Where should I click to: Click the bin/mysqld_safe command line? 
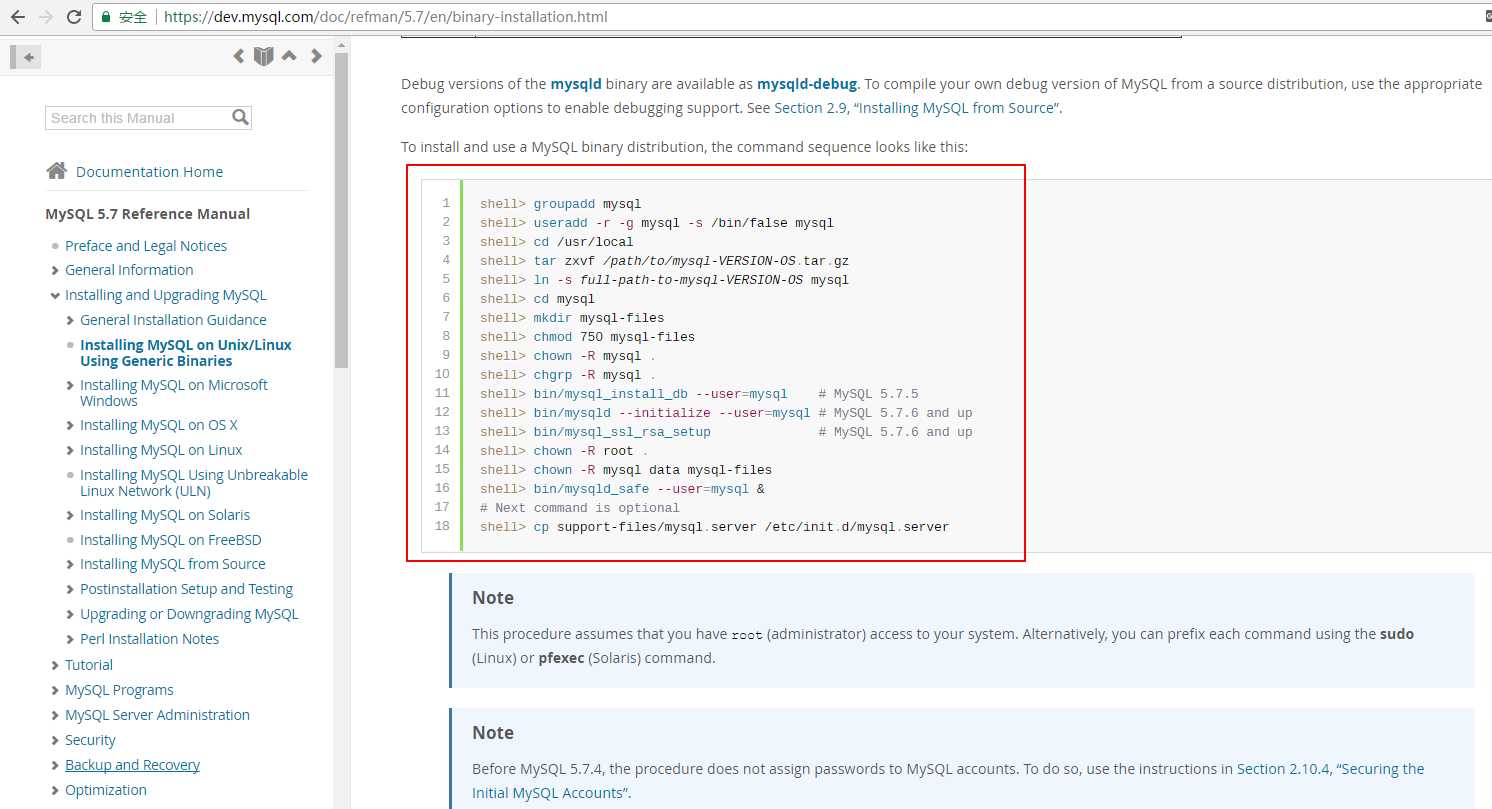coord(622,489)
